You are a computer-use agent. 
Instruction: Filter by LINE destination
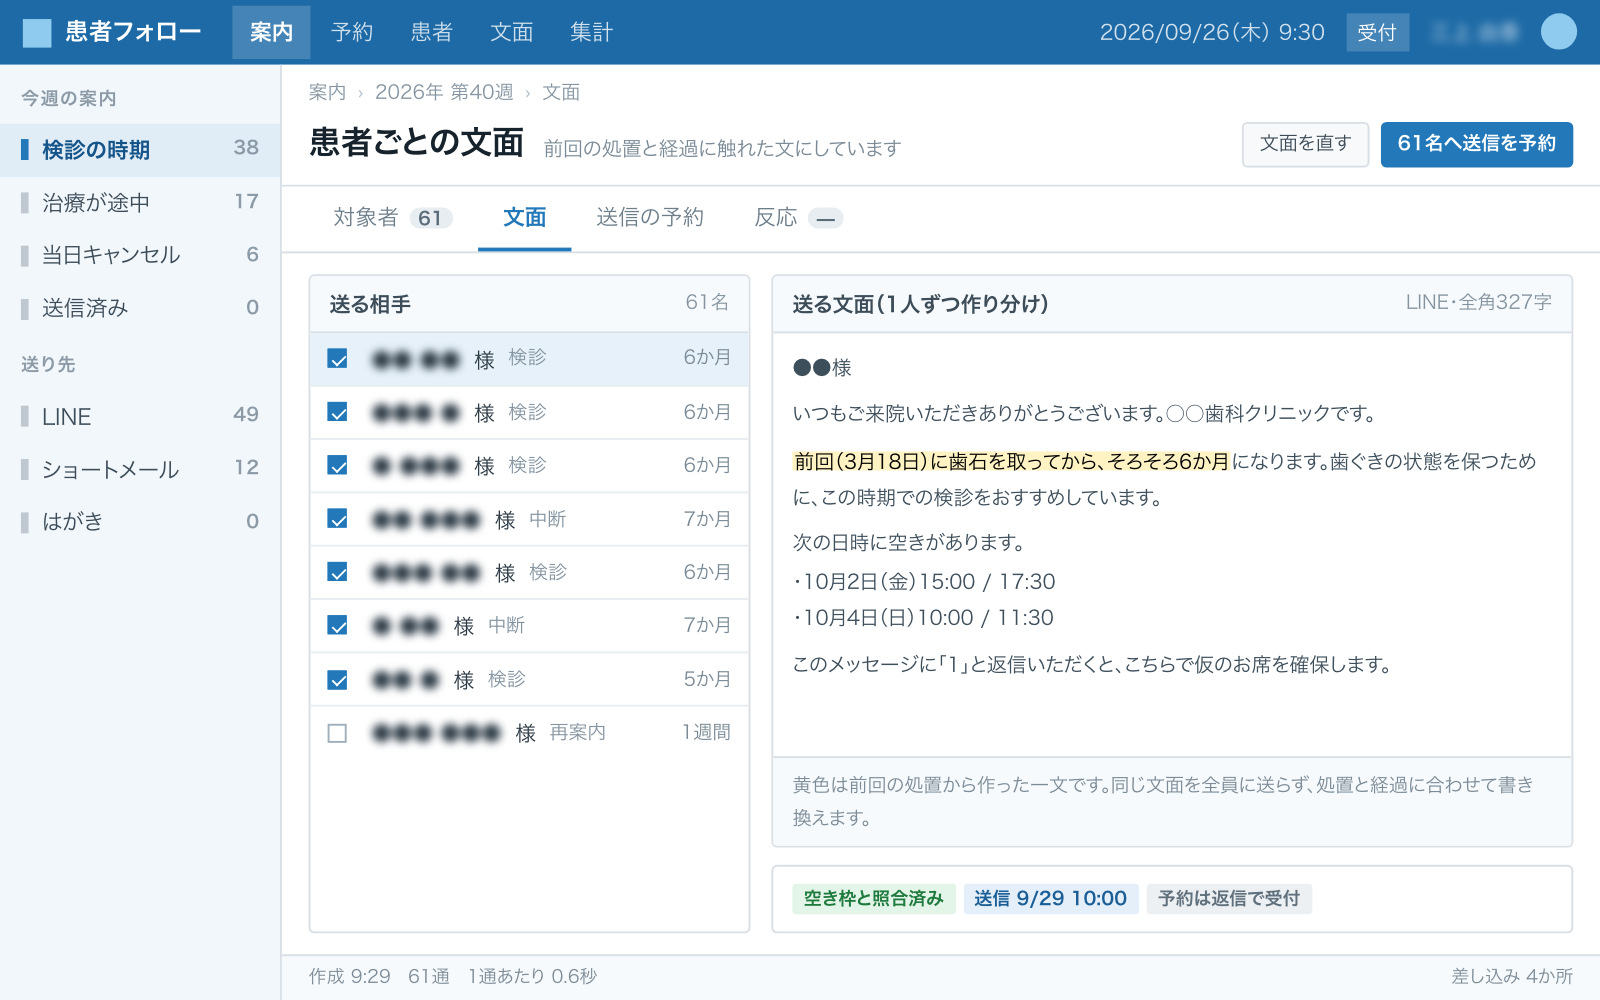[140, 416]
